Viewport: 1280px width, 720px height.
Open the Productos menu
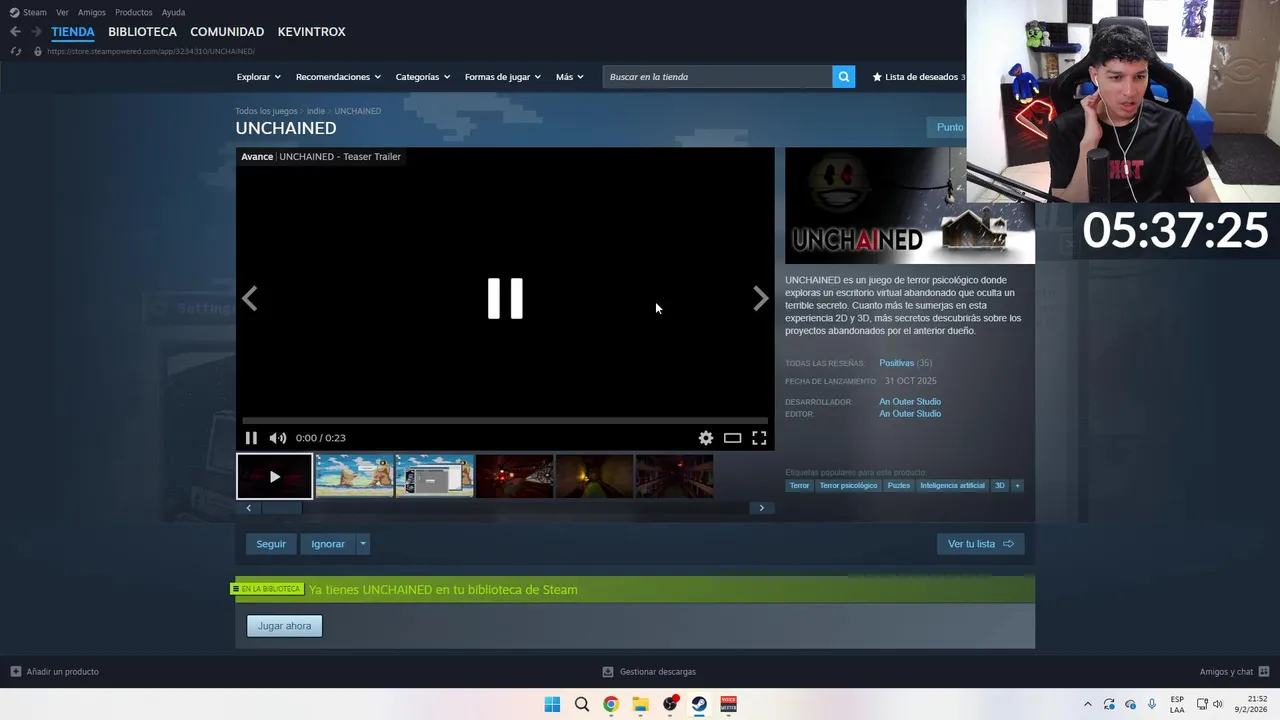(x=133, y=12)
